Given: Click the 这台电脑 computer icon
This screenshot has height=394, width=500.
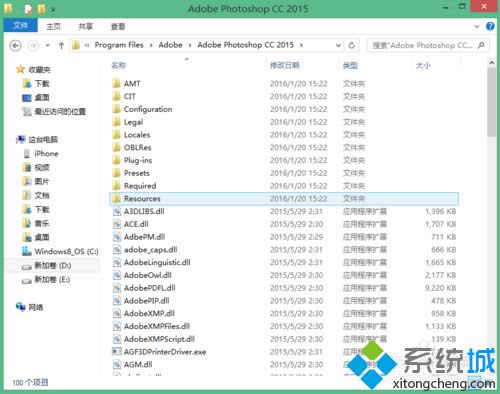Looking at the screenshot, I should [x=21, y=139].
